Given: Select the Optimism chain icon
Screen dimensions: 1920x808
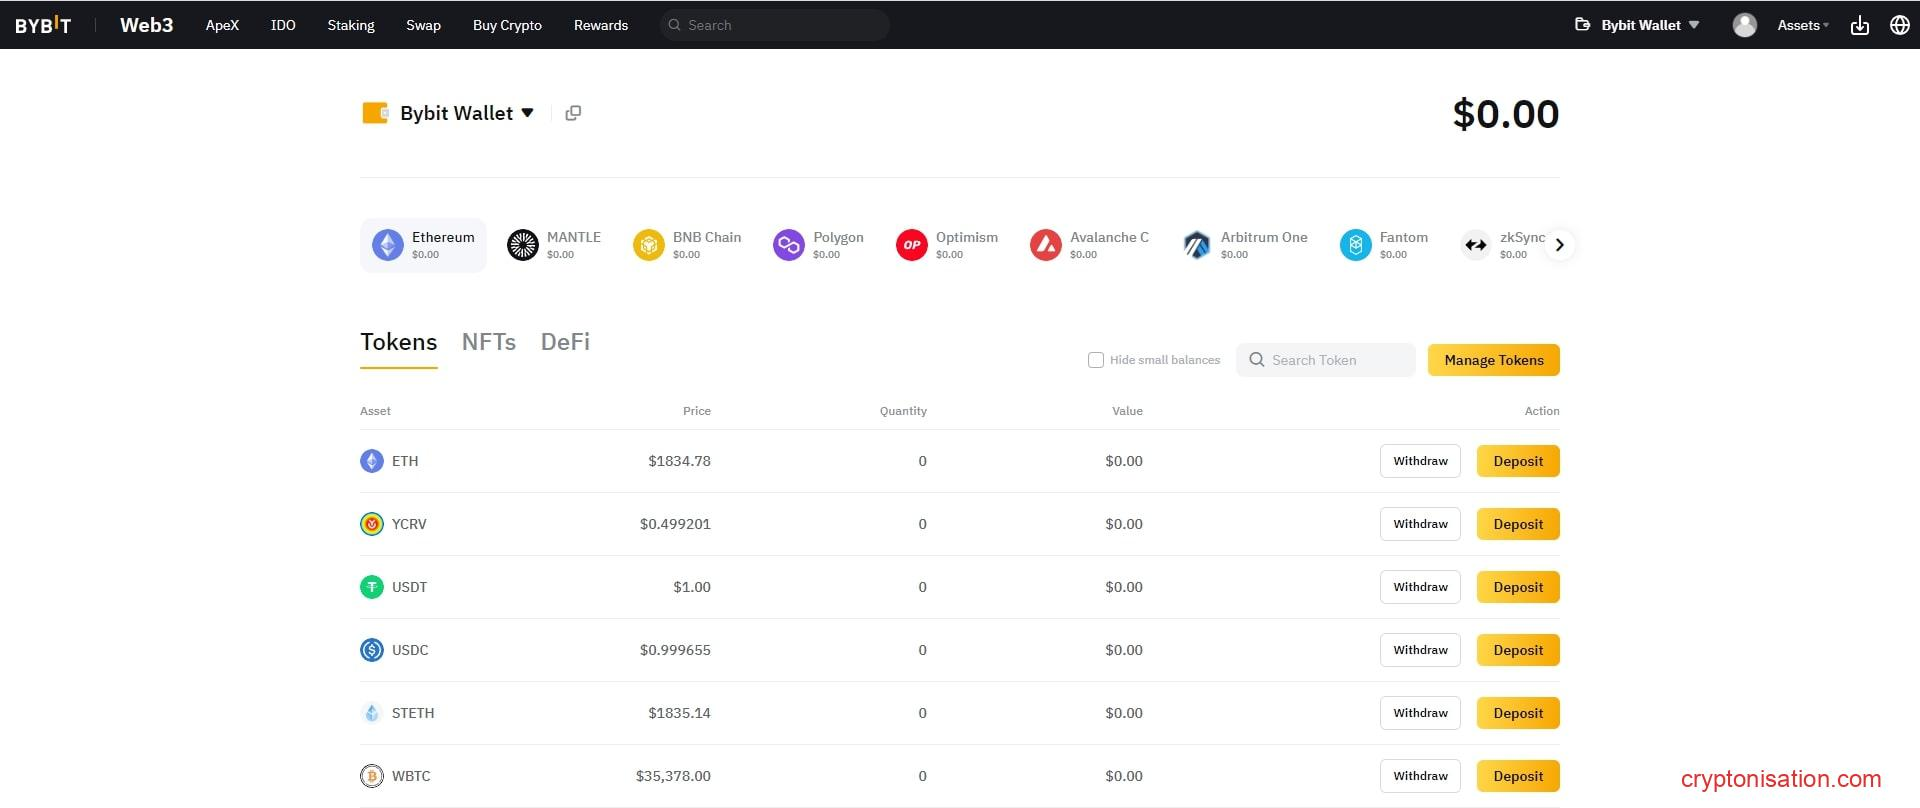Looking at the screenshot, I should [911, 245].
